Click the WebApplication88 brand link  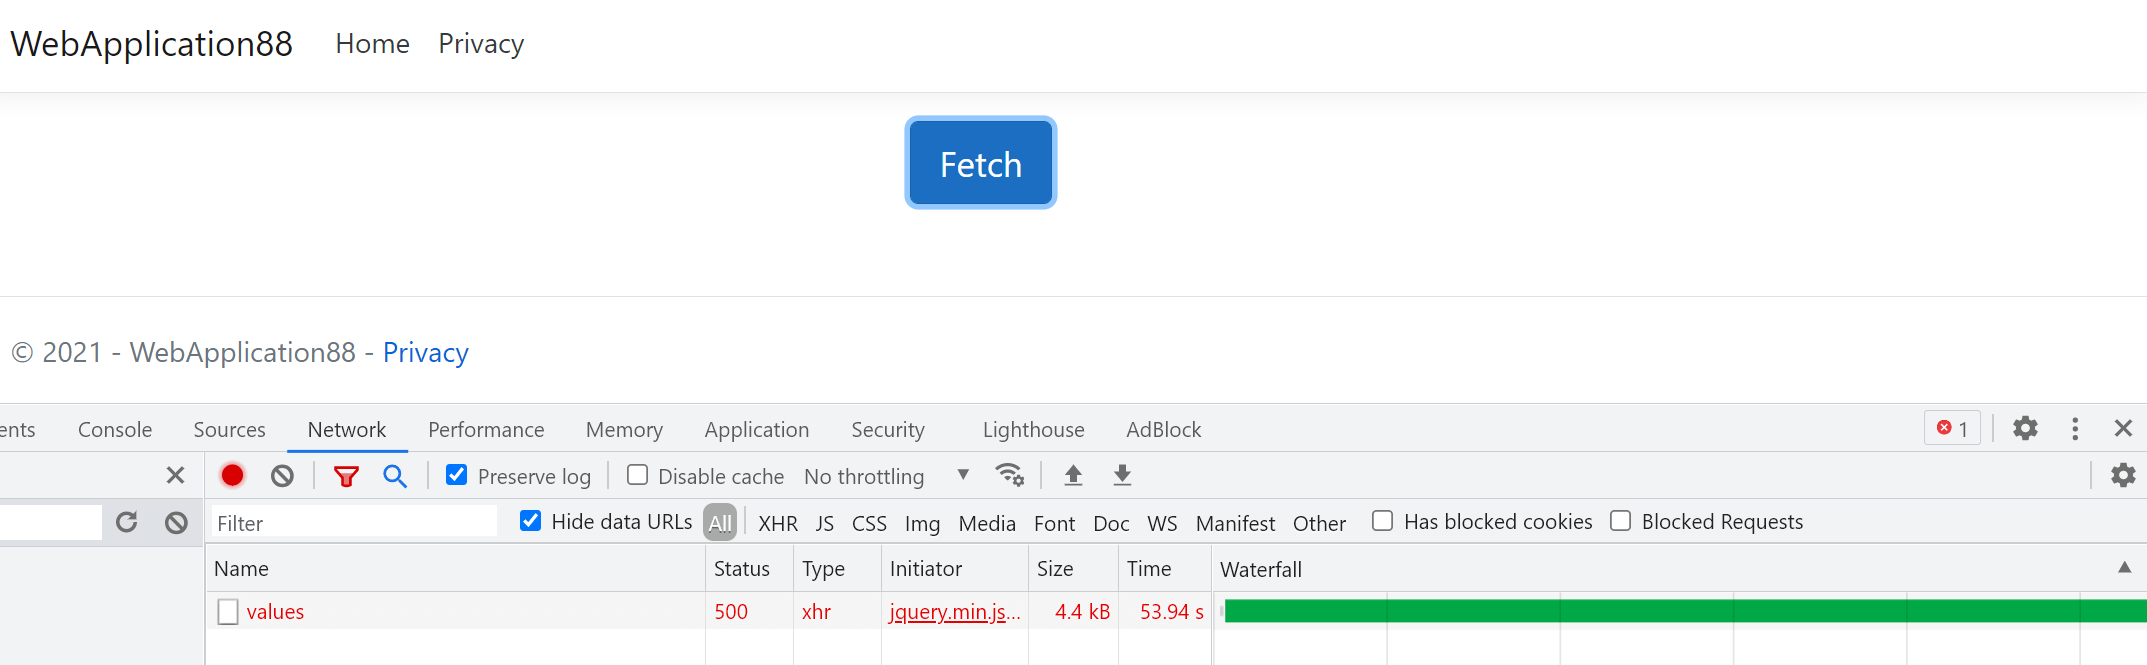(x=151, y=44)
